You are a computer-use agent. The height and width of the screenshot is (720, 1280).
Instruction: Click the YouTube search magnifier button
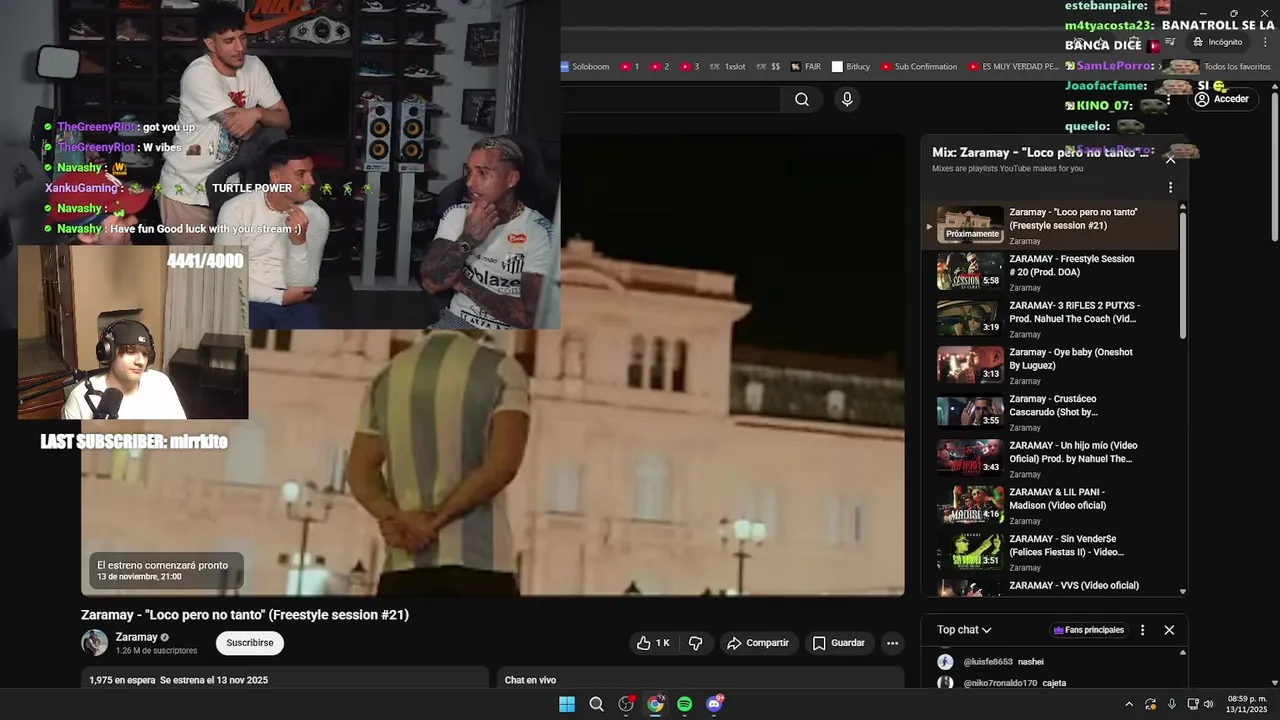click(802, 99)
